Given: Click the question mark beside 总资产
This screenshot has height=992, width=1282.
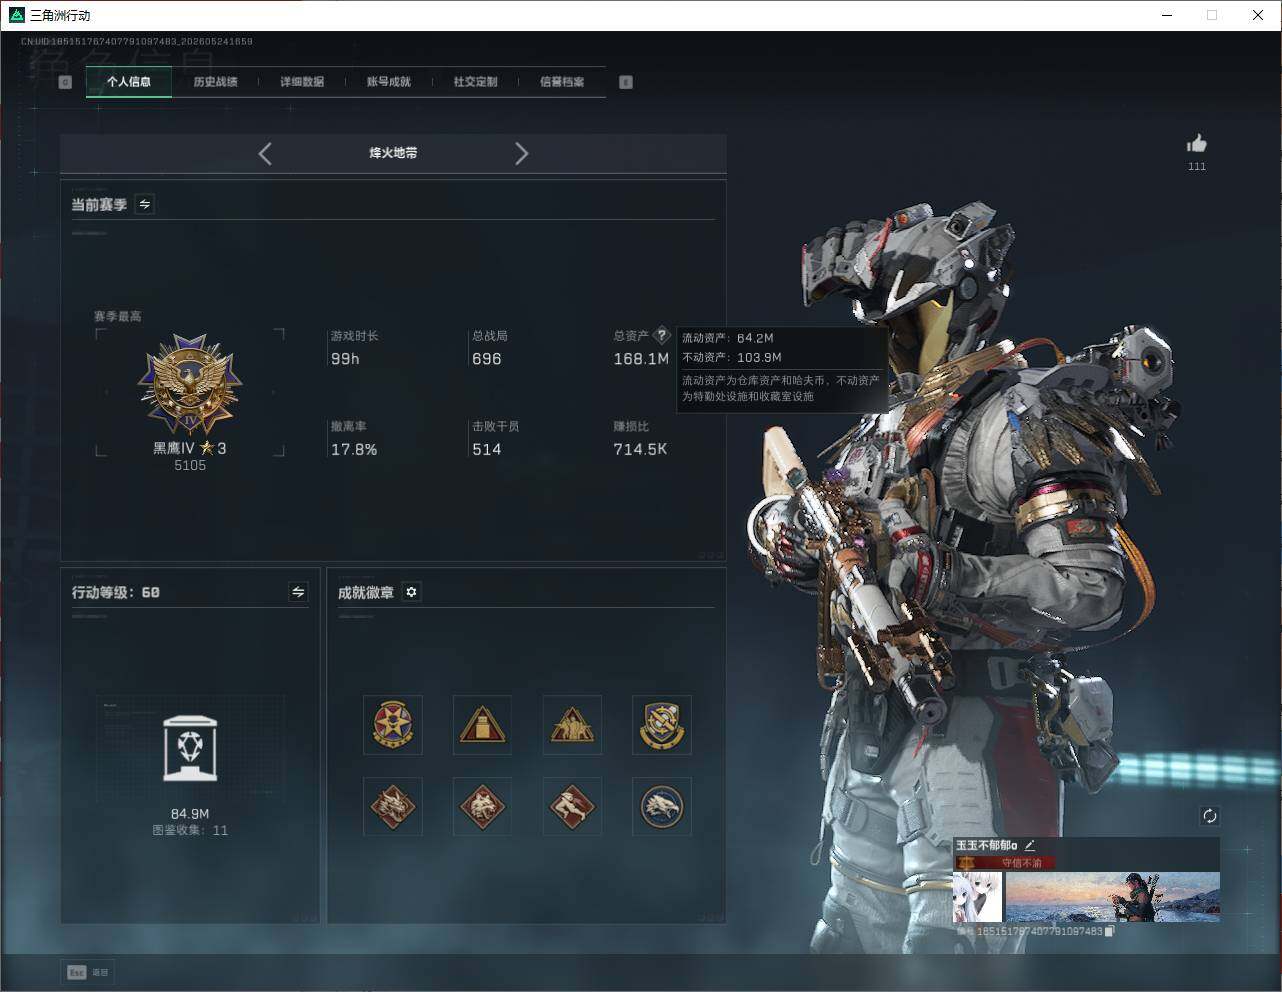Looking at the screenshot, I should 661,335.
